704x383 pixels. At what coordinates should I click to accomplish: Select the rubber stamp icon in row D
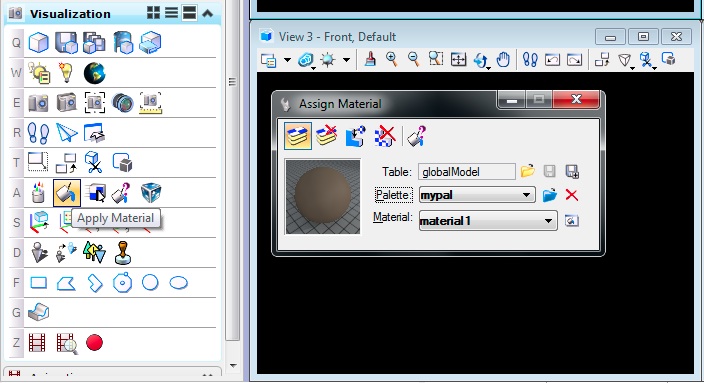[123, 252]
